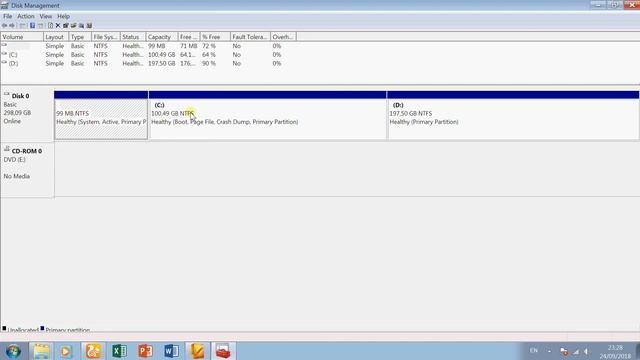Open the File menu
Screen dimensions: 640x360
coord(7,16)
